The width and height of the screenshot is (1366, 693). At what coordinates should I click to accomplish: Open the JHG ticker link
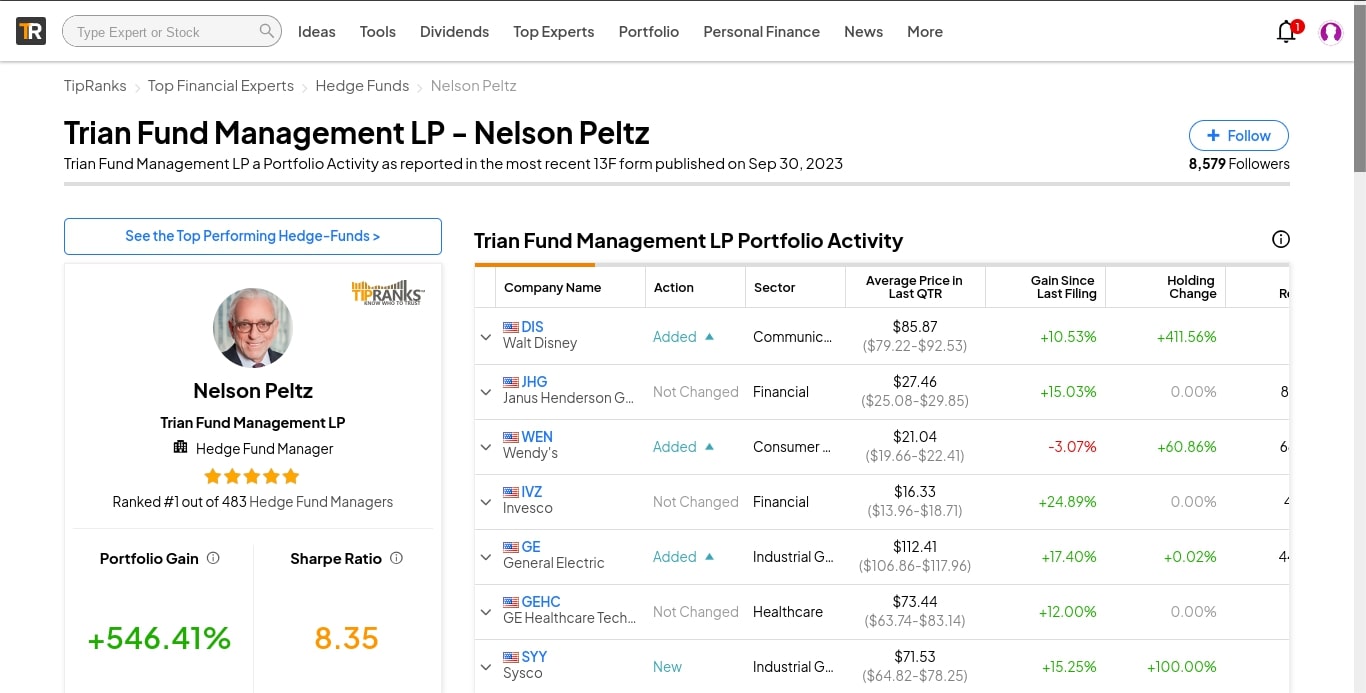pos(534,382)
